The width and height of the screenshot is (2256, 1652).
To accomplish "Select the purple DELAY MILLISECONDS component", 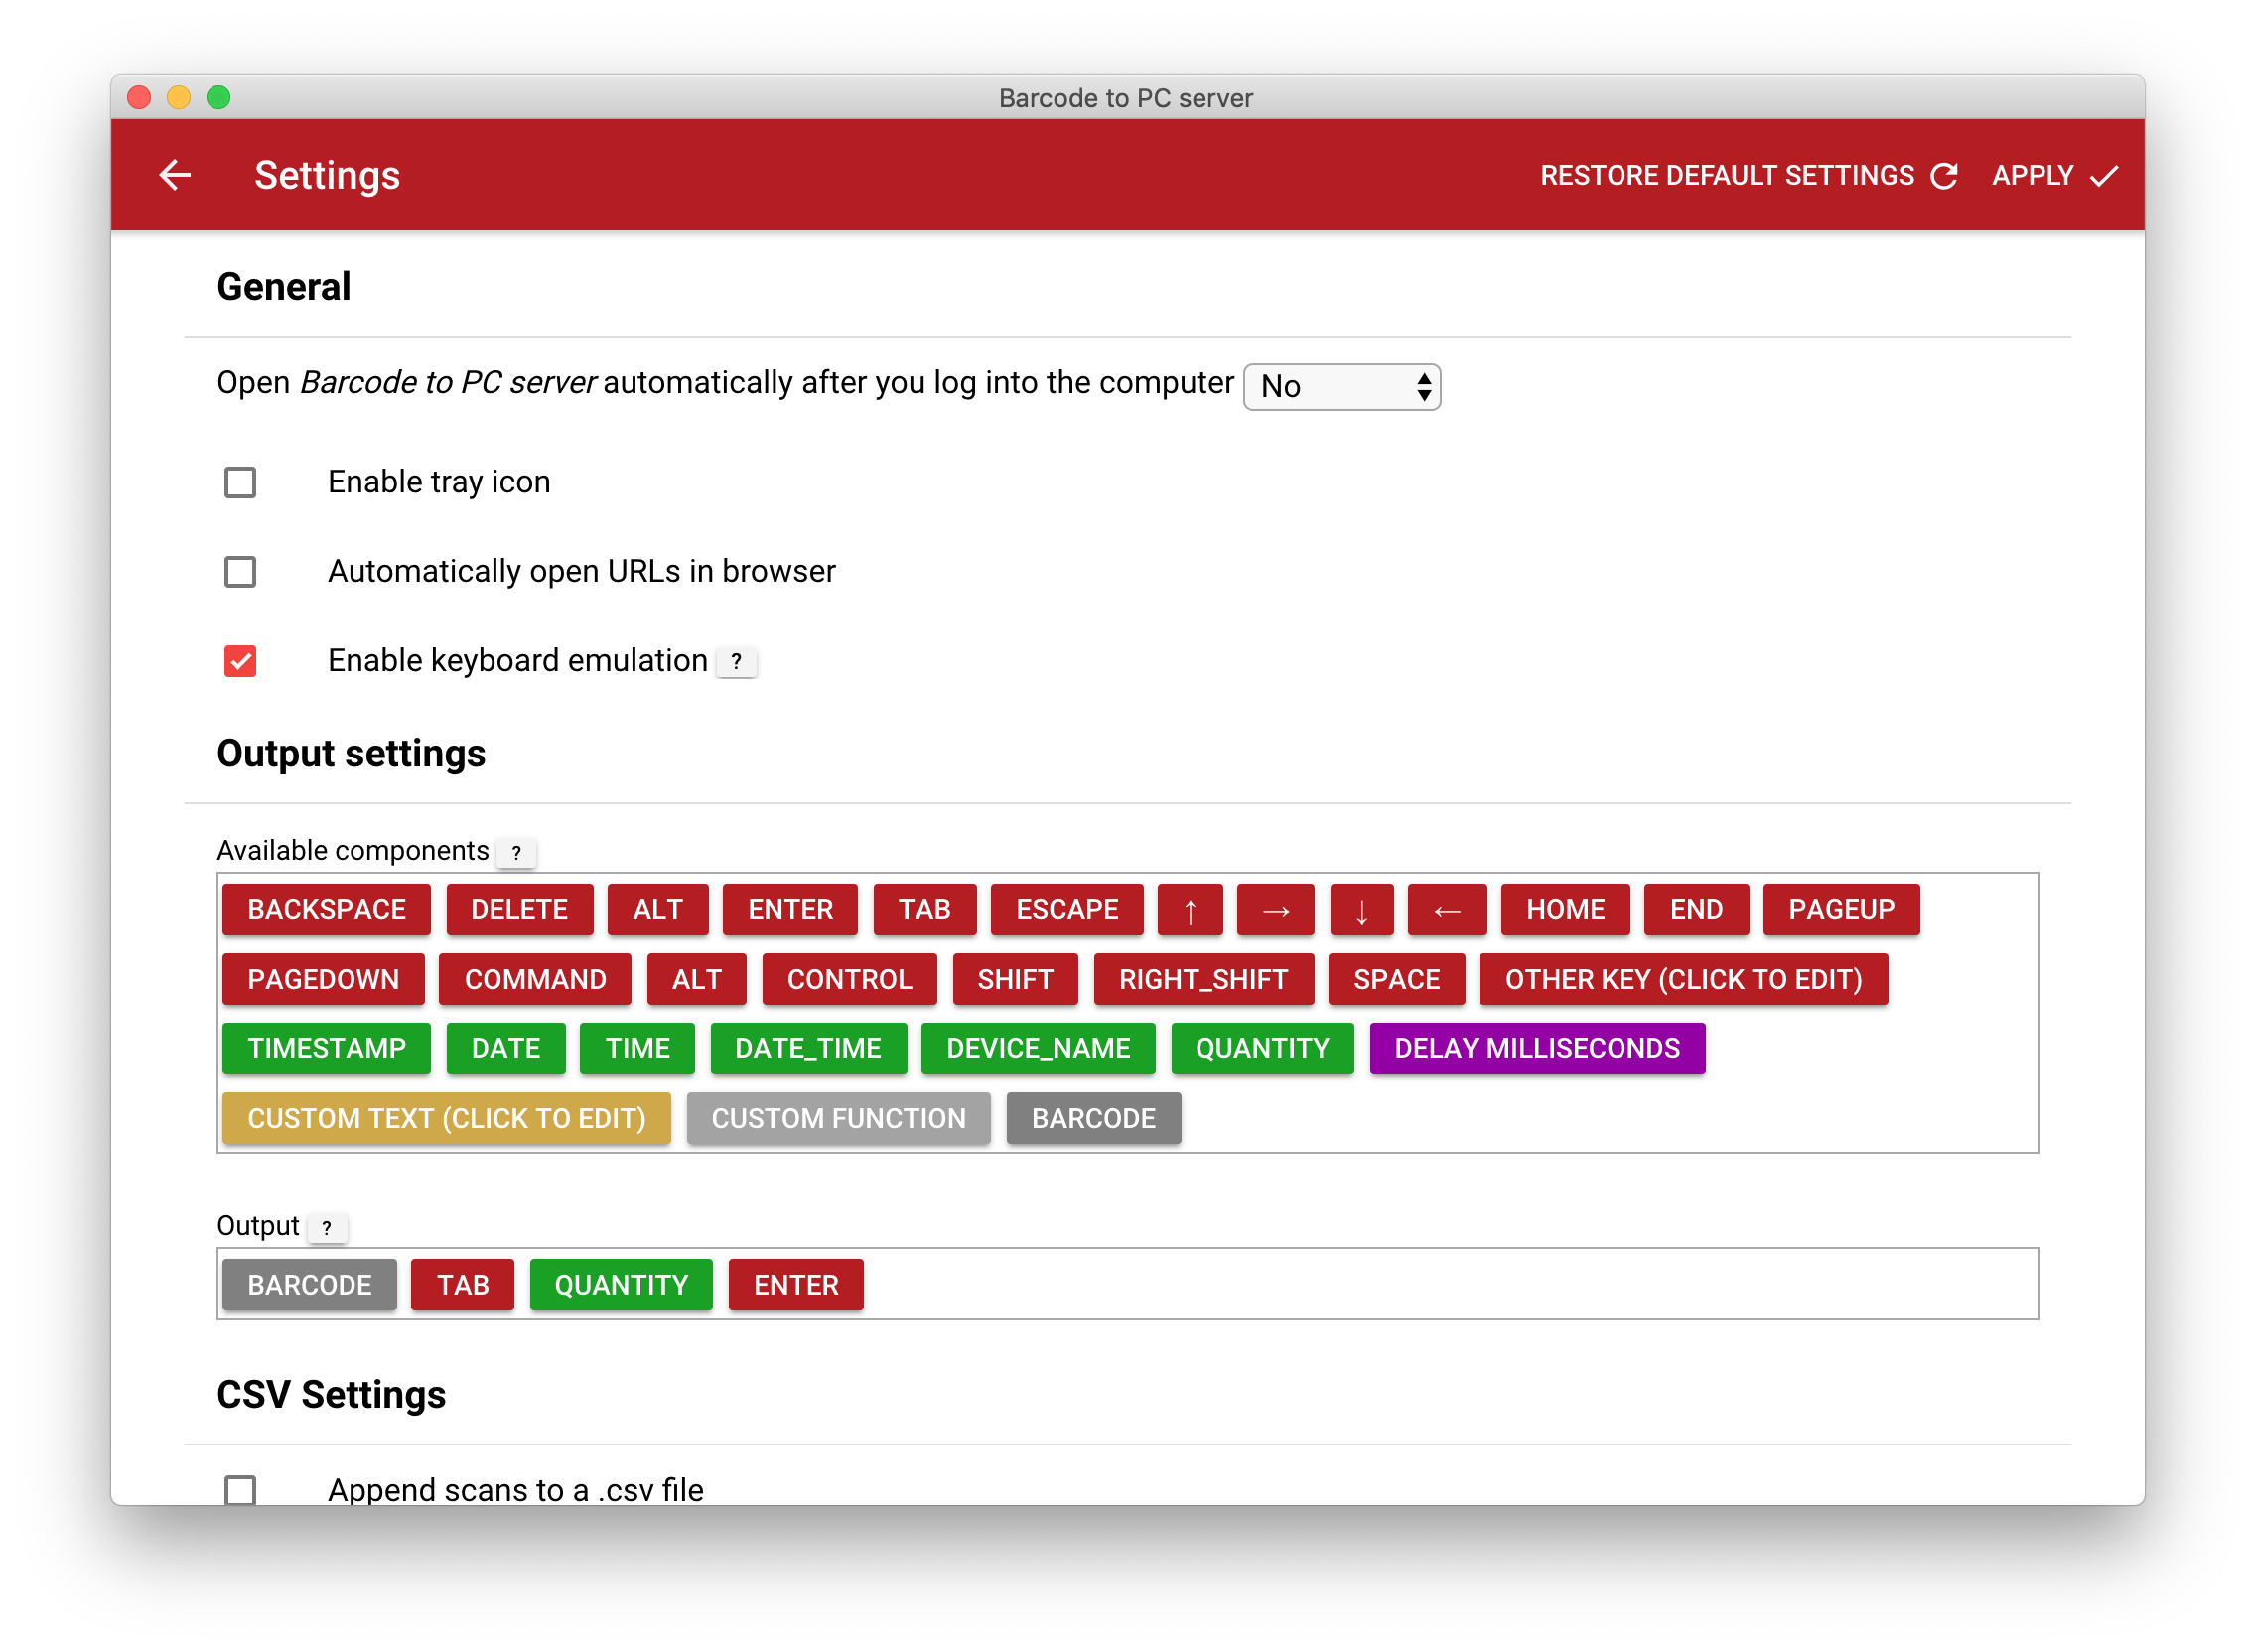I will point(1537,1049).
